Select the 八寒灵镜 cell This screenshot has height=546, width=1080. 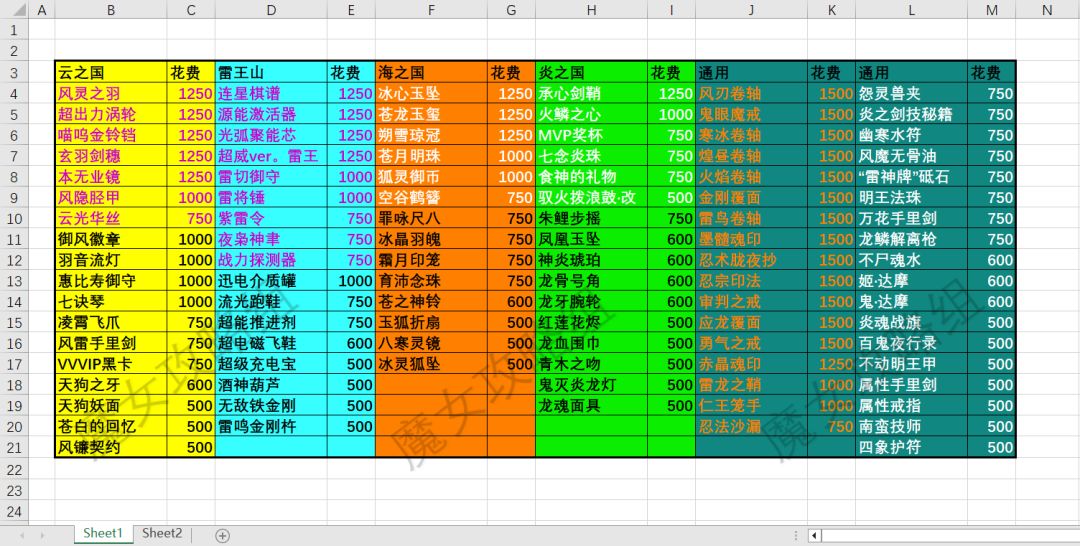(x=431, y=343)
